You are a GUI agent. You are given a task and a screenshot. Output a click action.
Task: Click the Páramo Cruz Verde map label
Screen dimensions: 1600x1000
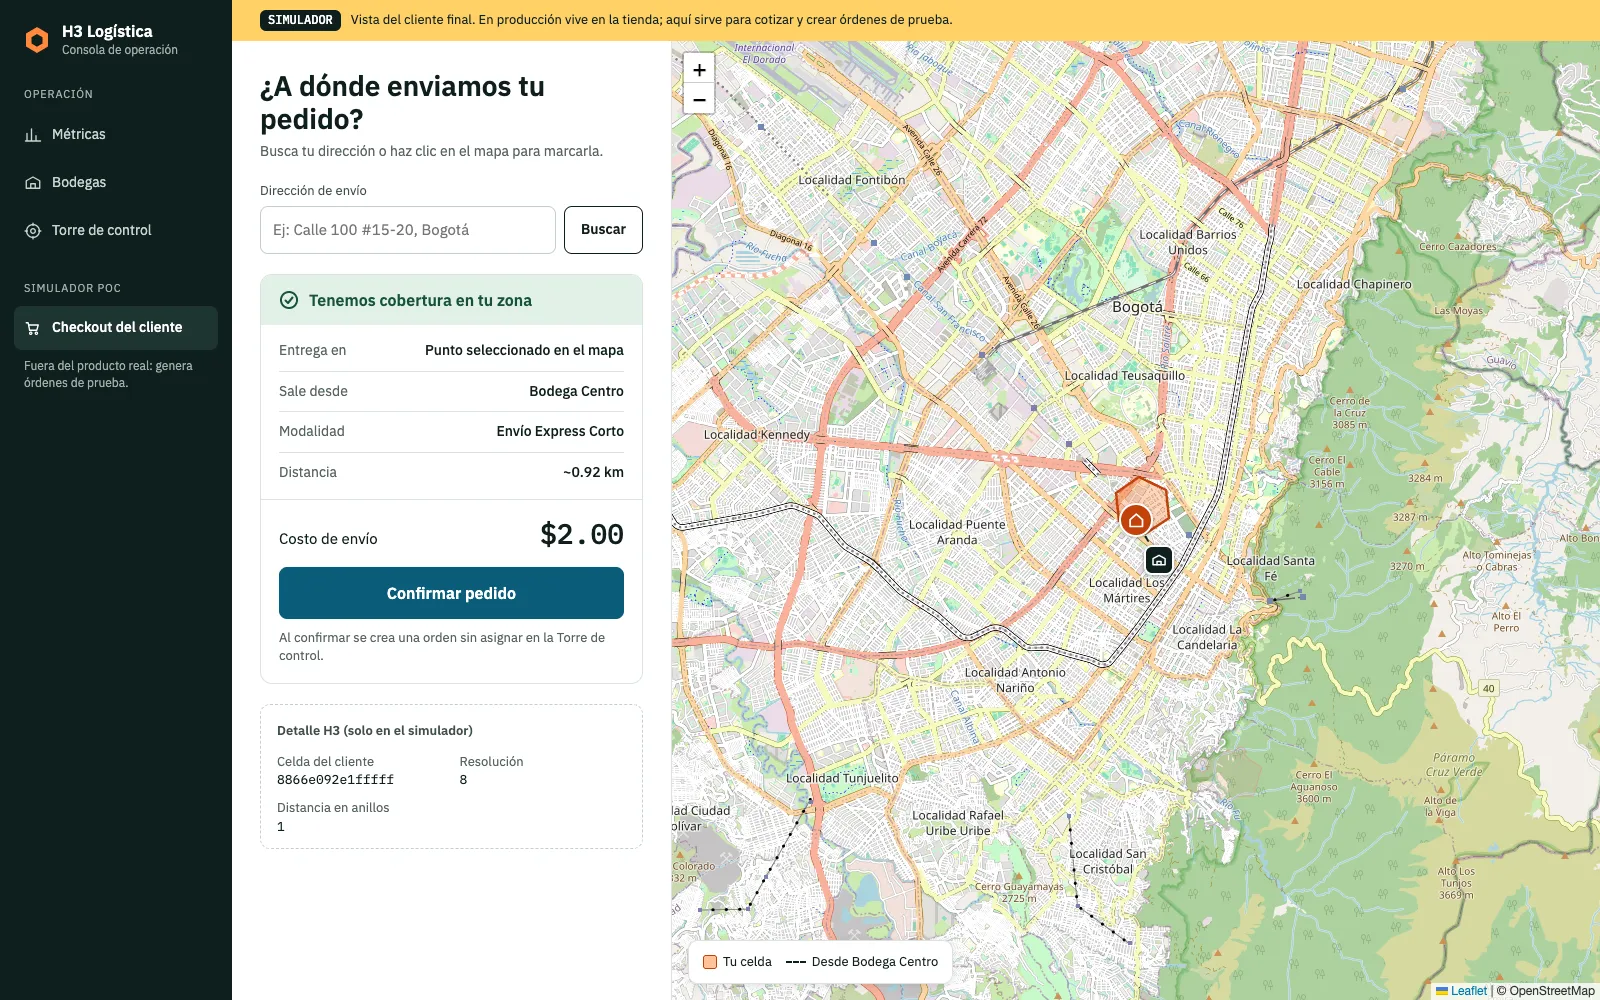click(x=1454, y=765)
